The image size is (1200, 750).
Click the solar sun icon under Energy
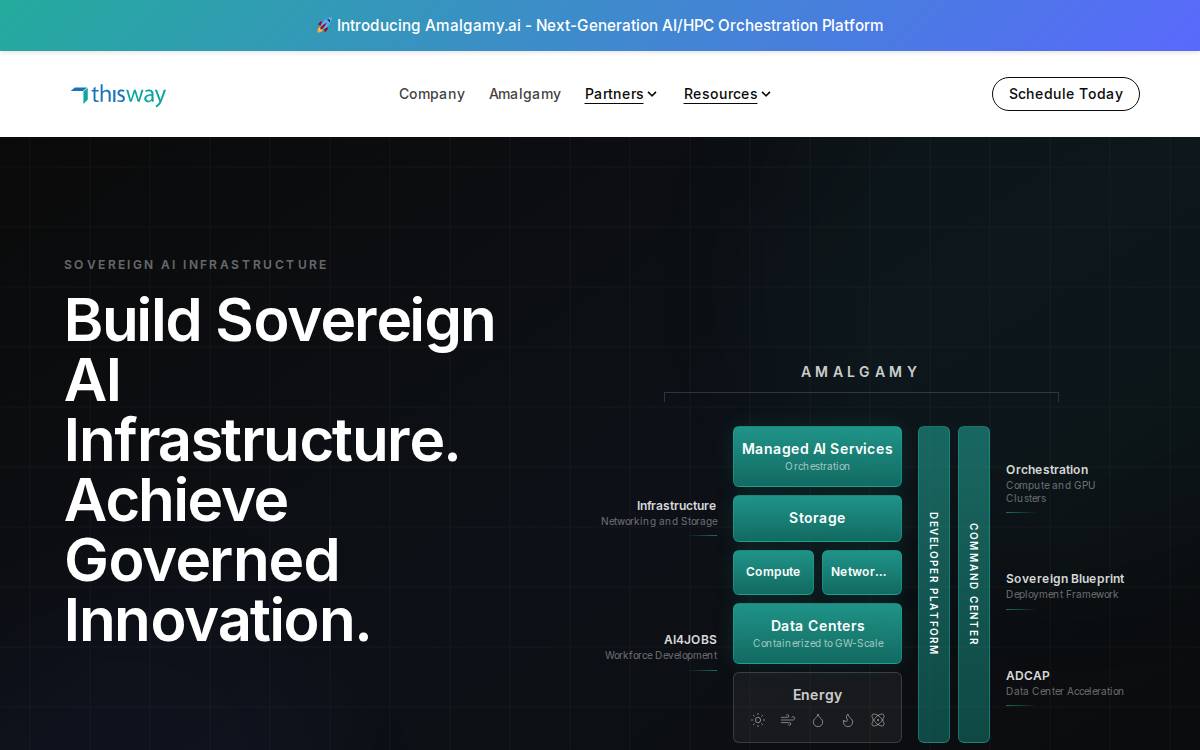[x=758, y=720]
